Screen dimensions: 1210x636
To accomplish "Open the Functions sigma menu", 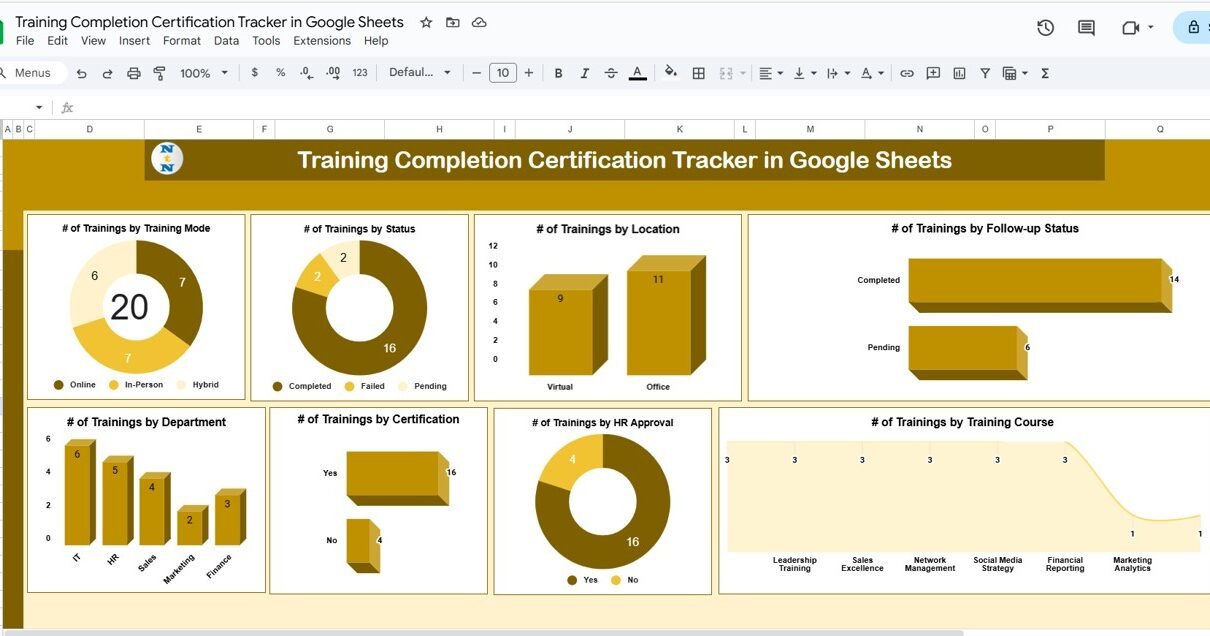I will [1045, 73].
